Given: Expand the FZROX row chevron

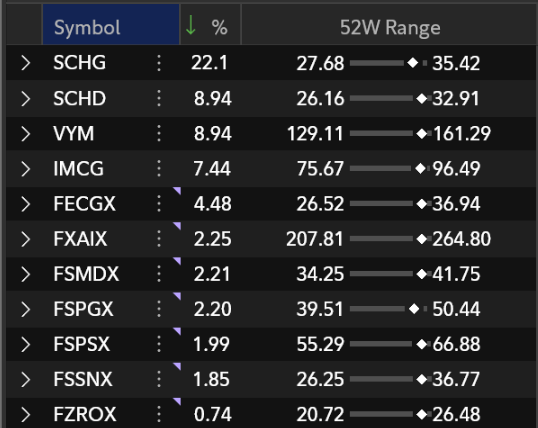Looking at the screenshot, I should coord(25,415).
